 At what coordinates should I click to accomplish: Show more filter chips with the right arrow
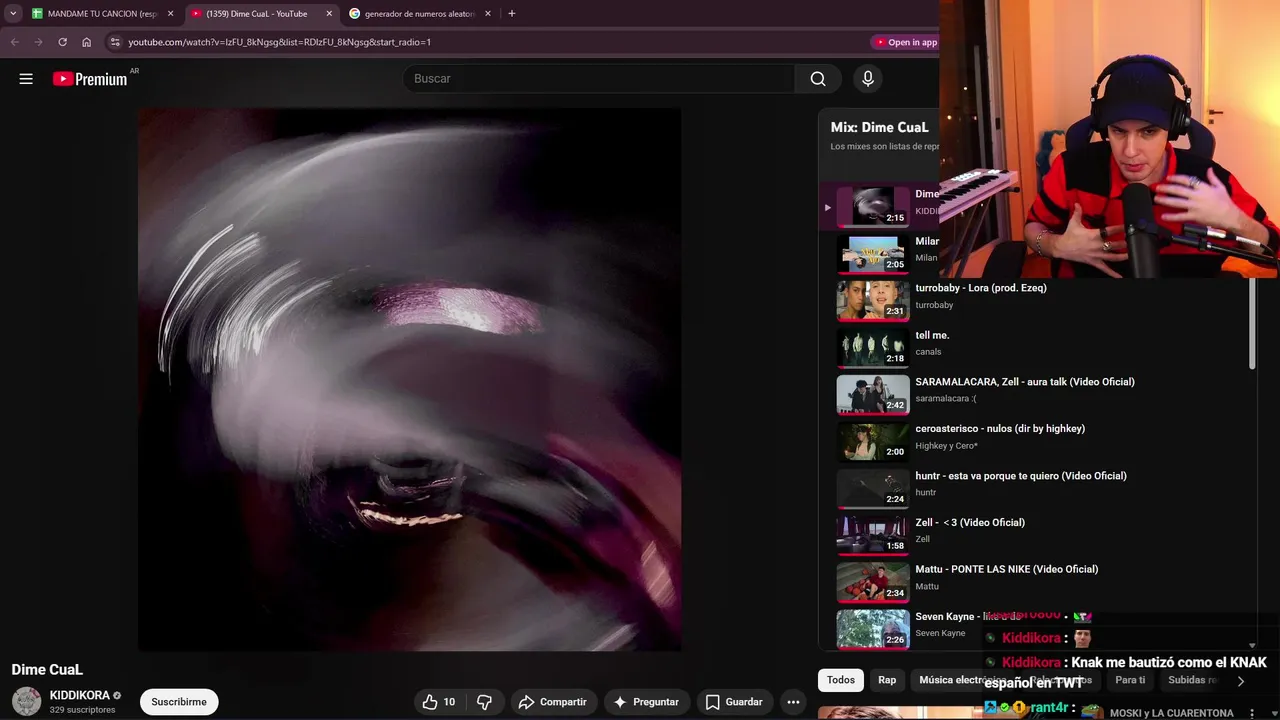click(1241, 681)
